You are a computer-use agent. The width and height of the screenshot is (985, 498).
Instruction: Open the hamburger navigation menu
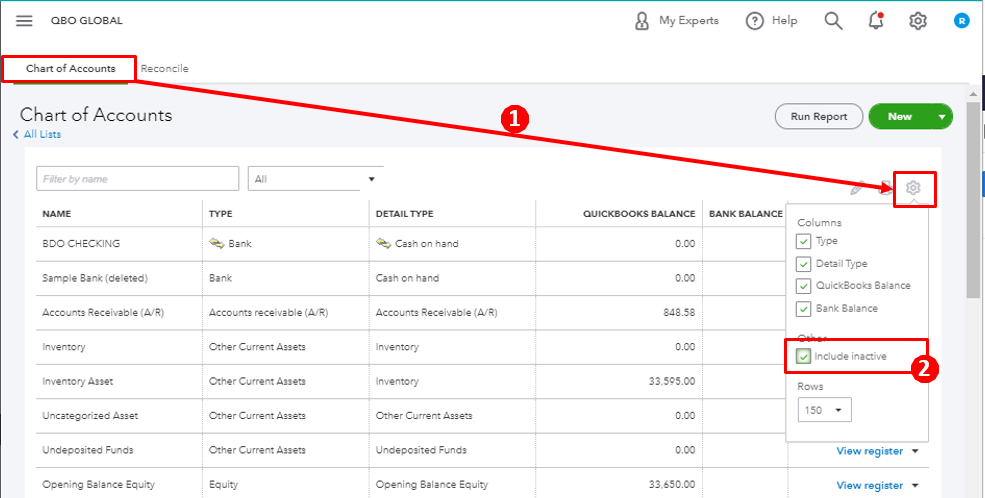24,21
